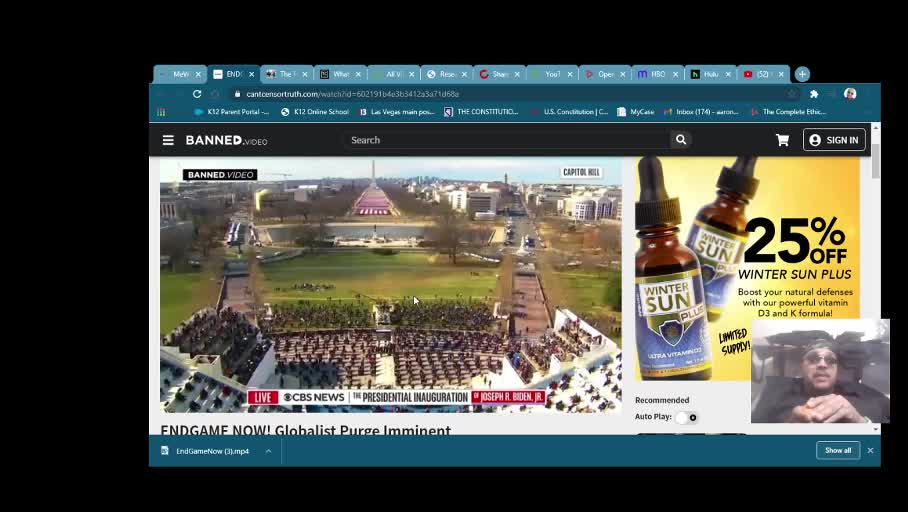Close the Hulu tab

[x=728, y=74]
